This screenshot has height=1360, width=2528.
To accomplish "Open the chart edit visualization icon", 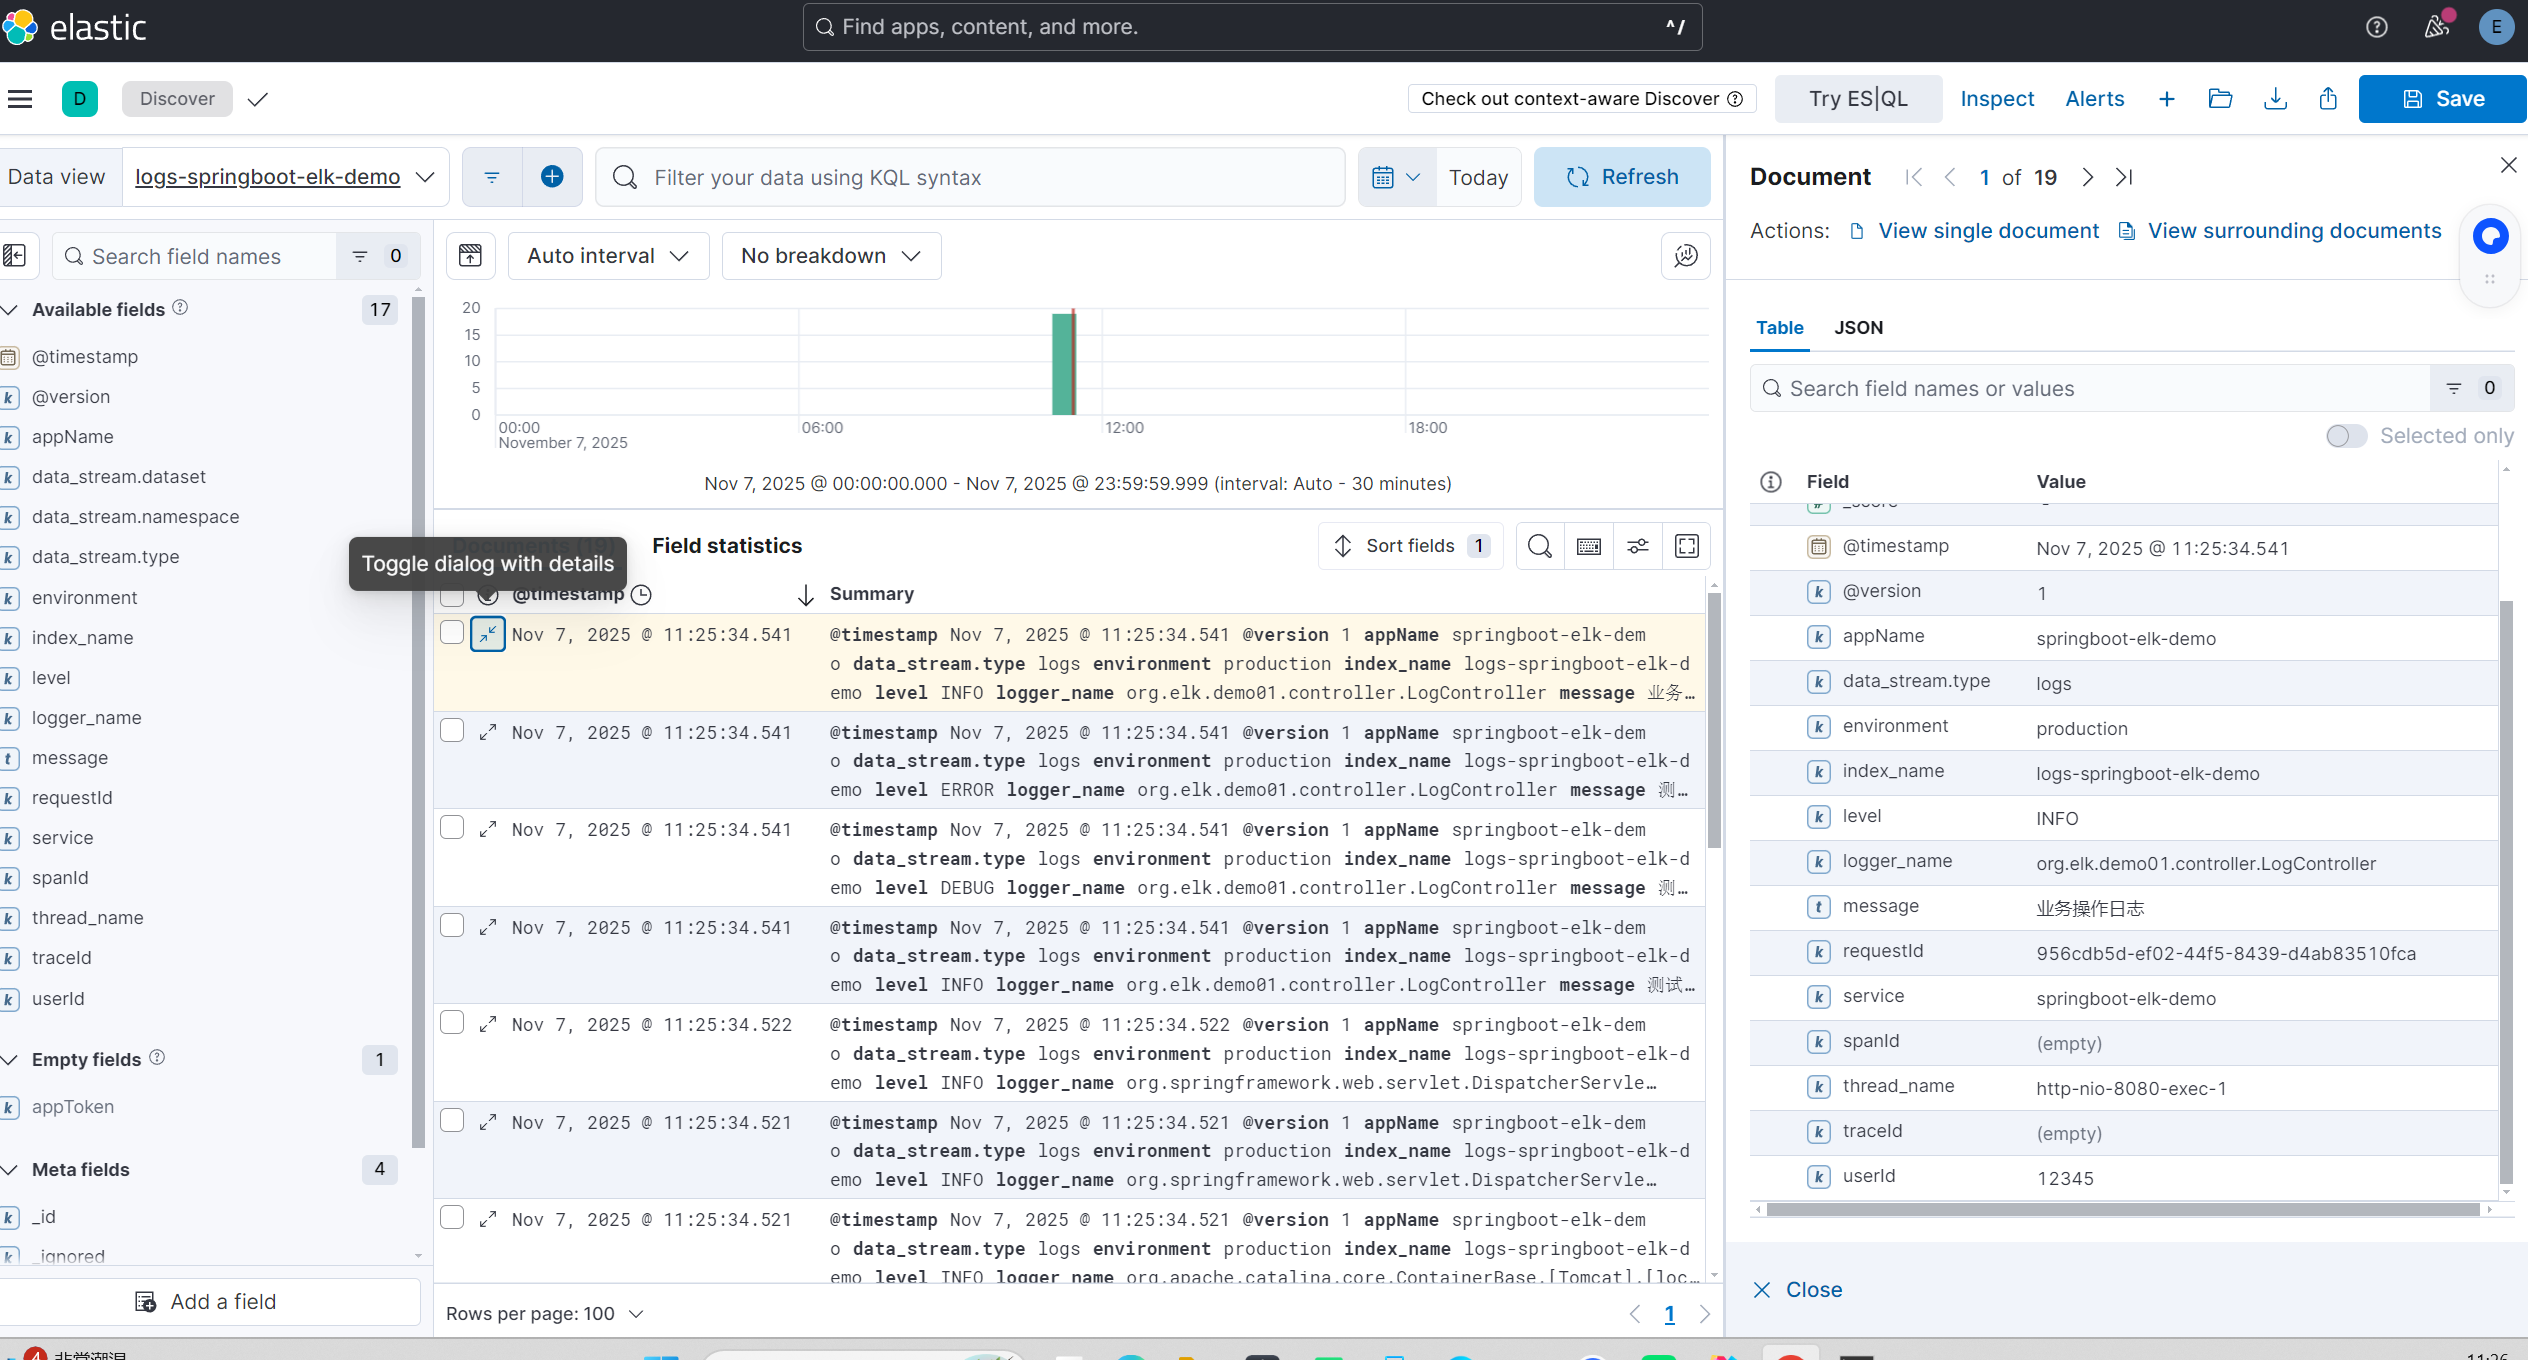I will pos(1685,256).
